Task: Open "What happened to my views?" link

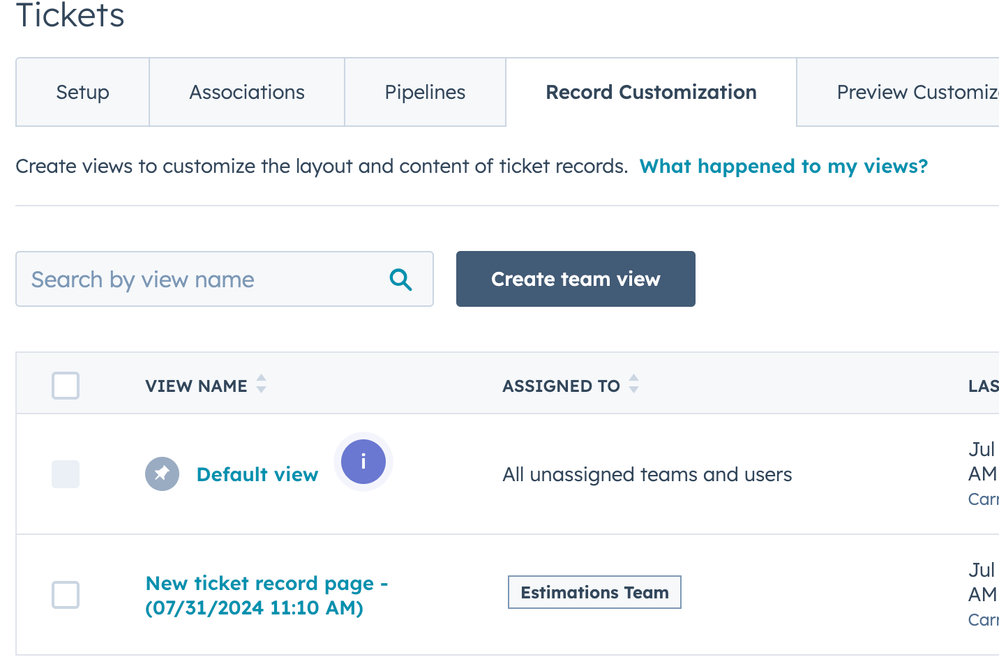Action: [x=784, y=166]
